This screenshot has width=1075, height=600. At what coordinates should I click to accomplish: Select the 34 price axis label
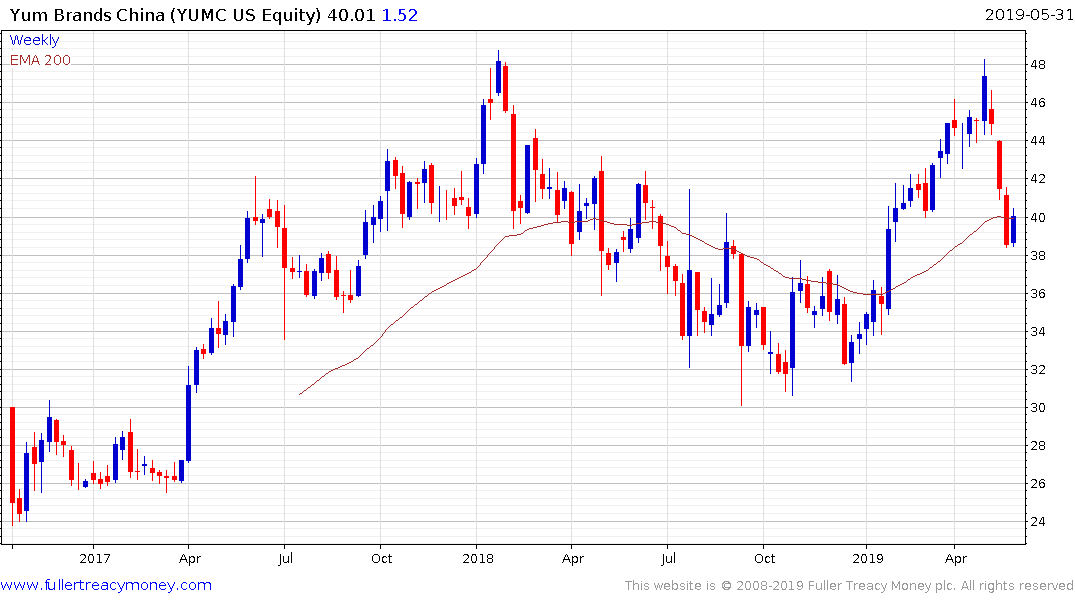pos(1037,332)
